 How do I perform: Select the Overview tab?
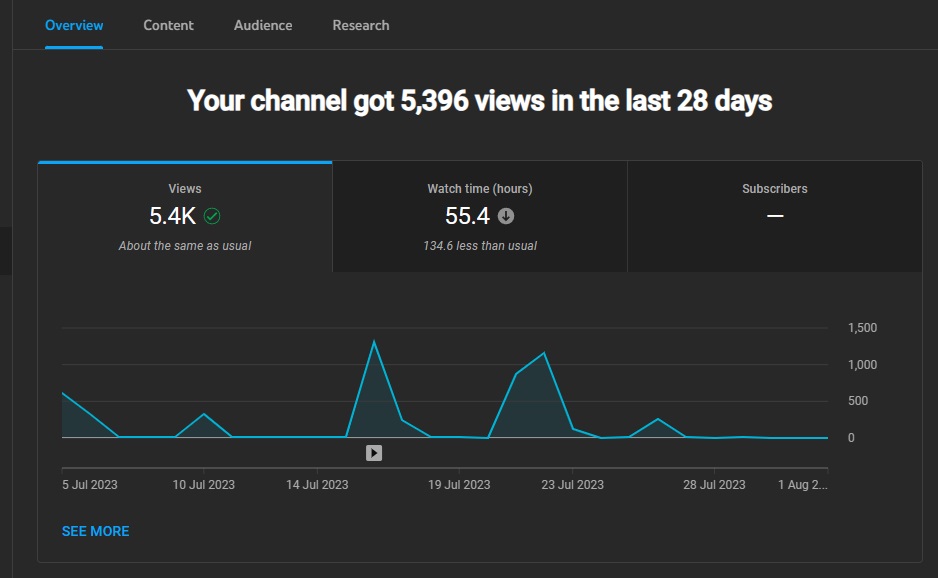click(74, 25)
